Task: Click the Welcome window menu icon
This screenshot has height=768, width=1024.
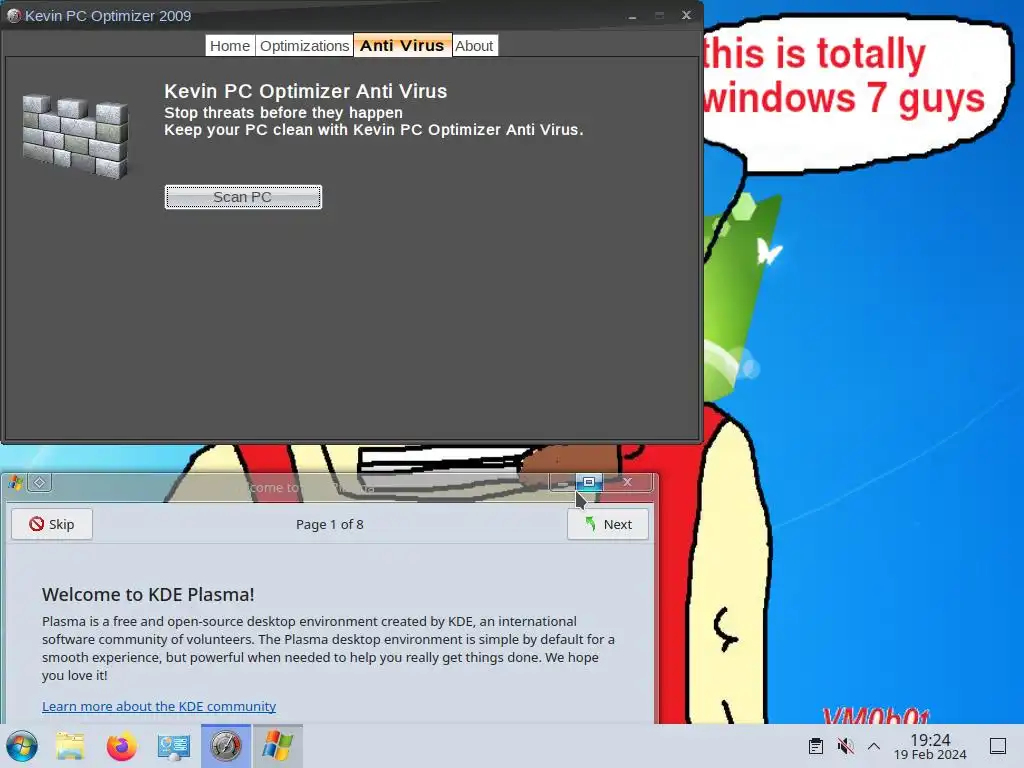Action: click(16, 483)
